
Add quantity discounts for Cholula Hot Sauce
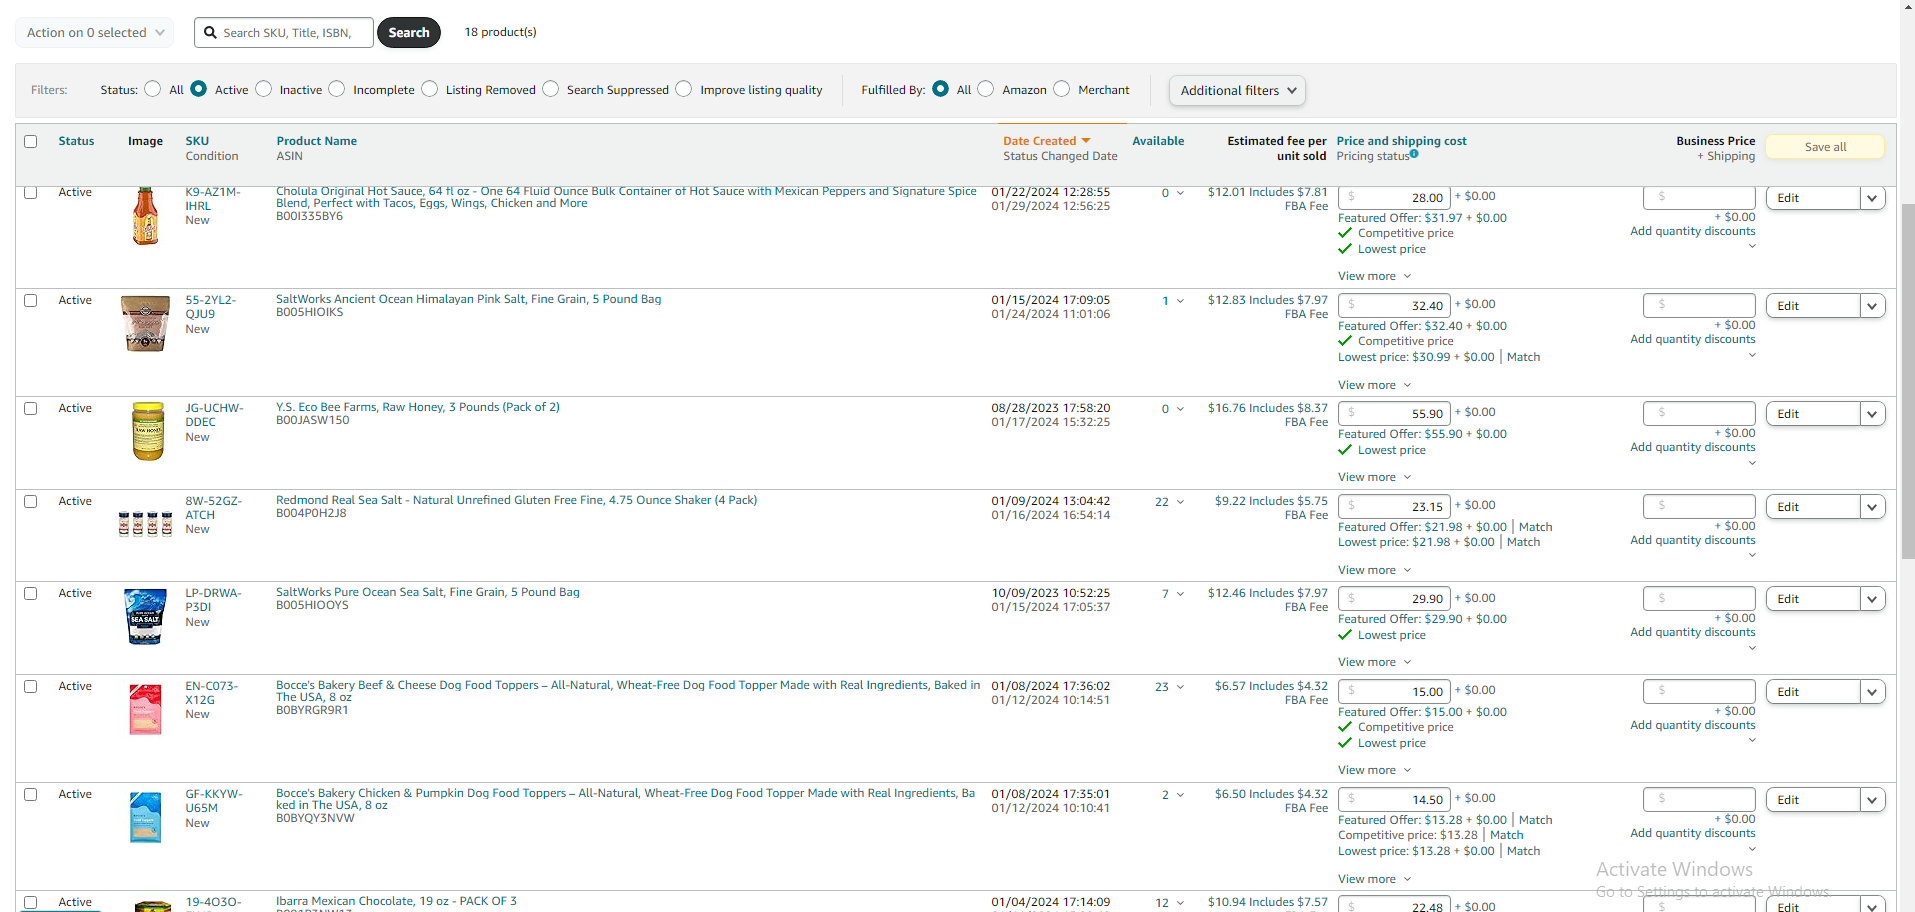[x=1692, y=231]
